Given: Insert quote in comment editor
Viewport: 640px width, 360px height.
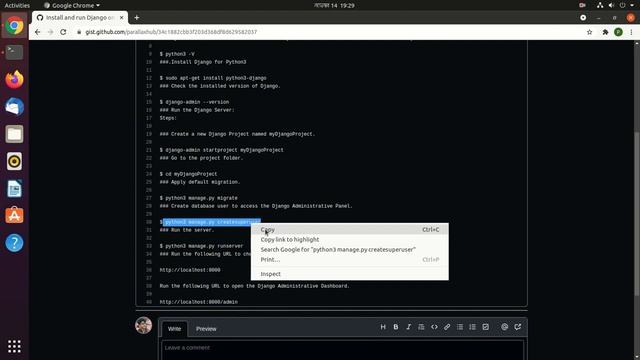Looking at the screenshot, I should pos(421,327).
